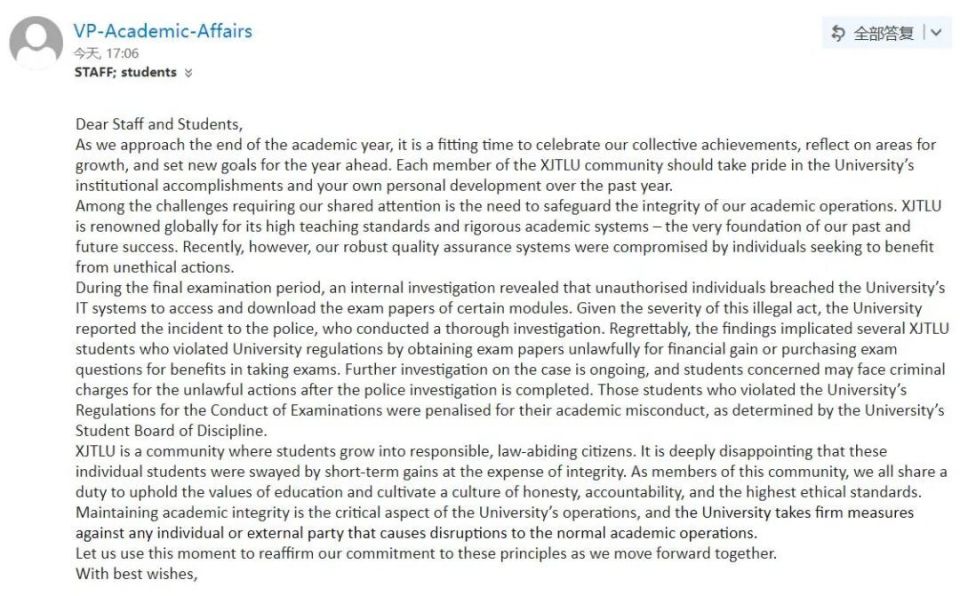
Task: Select the STAFF recipient
Action: point(95,72)
